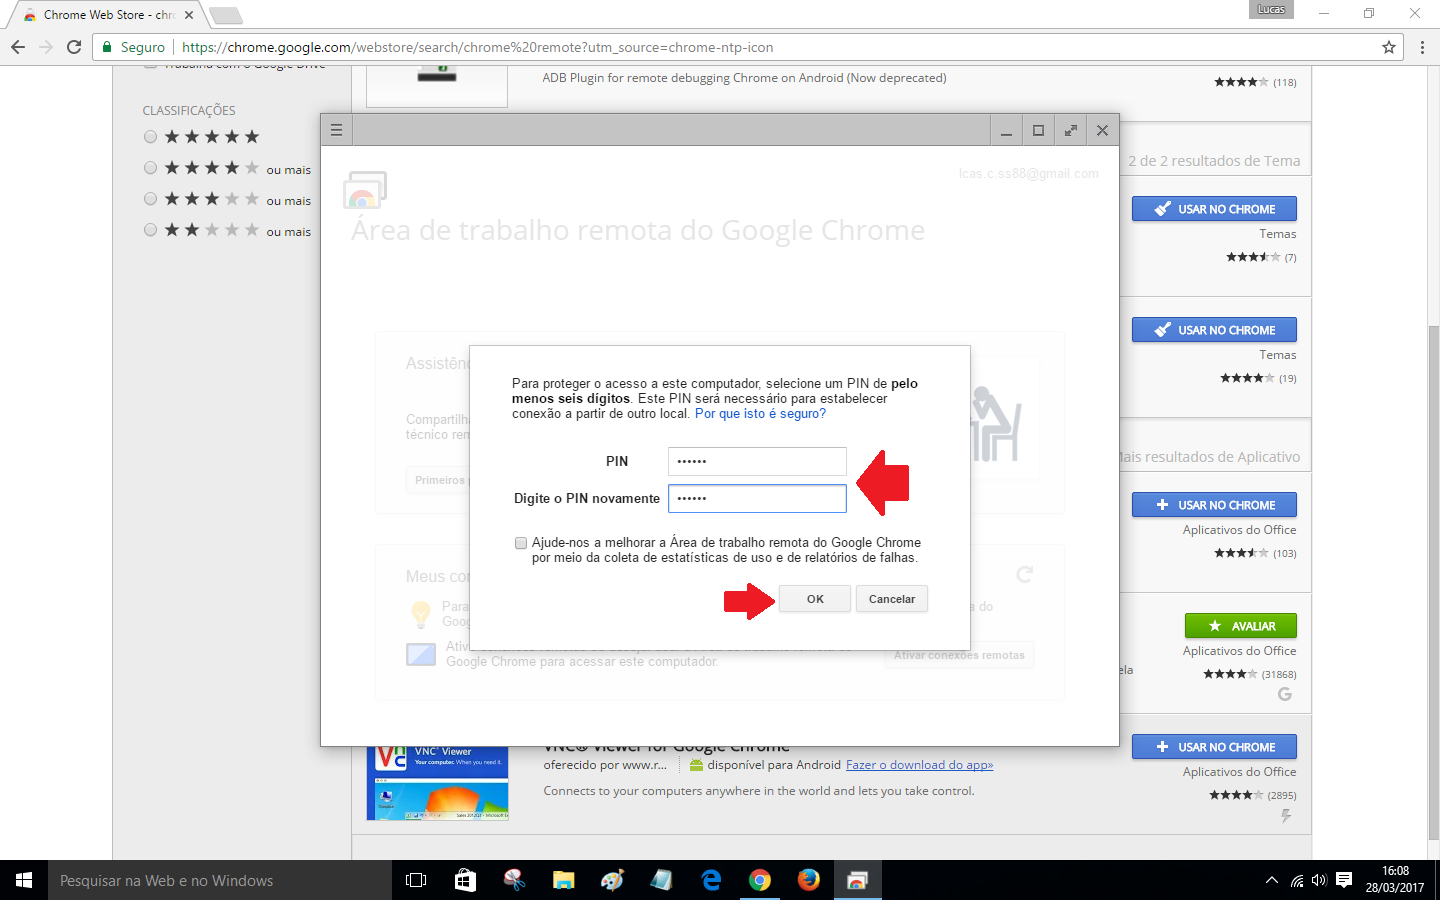Click 'USAR NO CHROME' for VNC Viewer

click(1214, 747)
